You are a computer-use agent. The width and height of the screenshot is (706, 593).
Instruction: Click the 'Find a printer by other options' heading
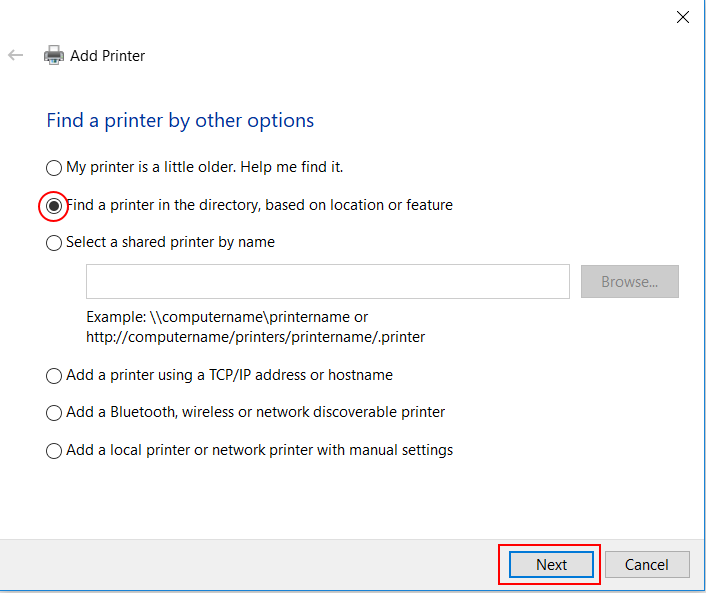180,121
